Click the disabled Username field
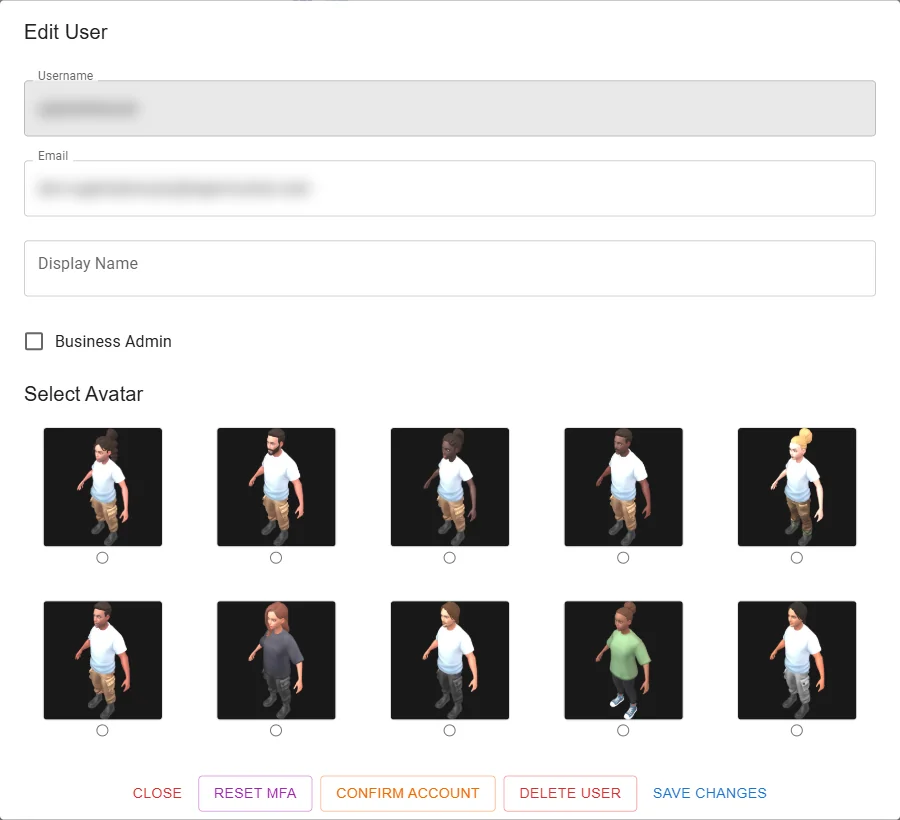Viewport: 900px width, 820px height. click(x=449, y=108)
